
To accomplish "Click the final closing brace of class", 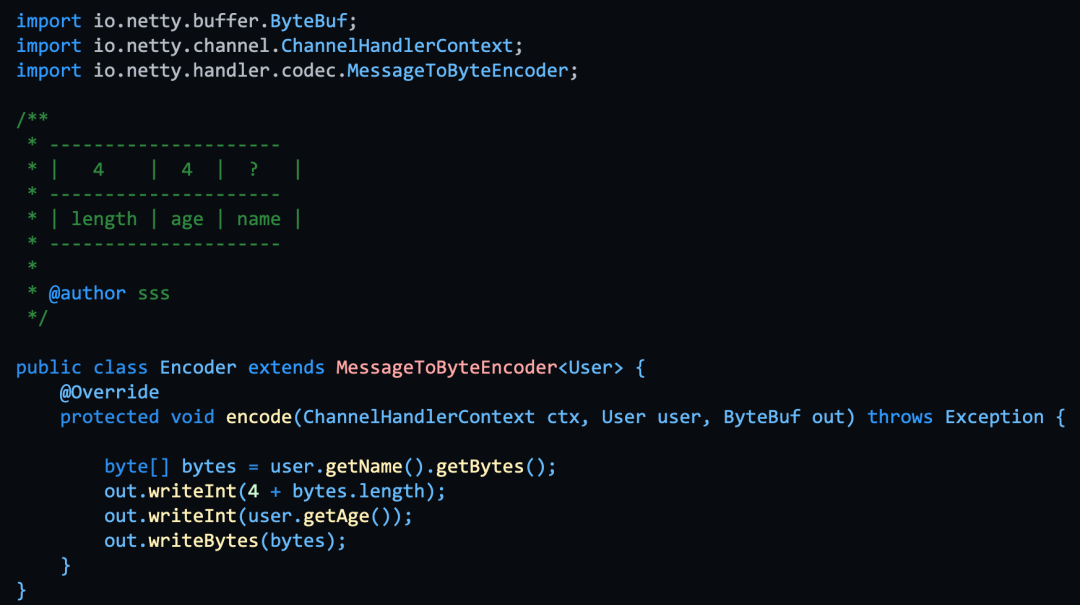I will point(21,591).
